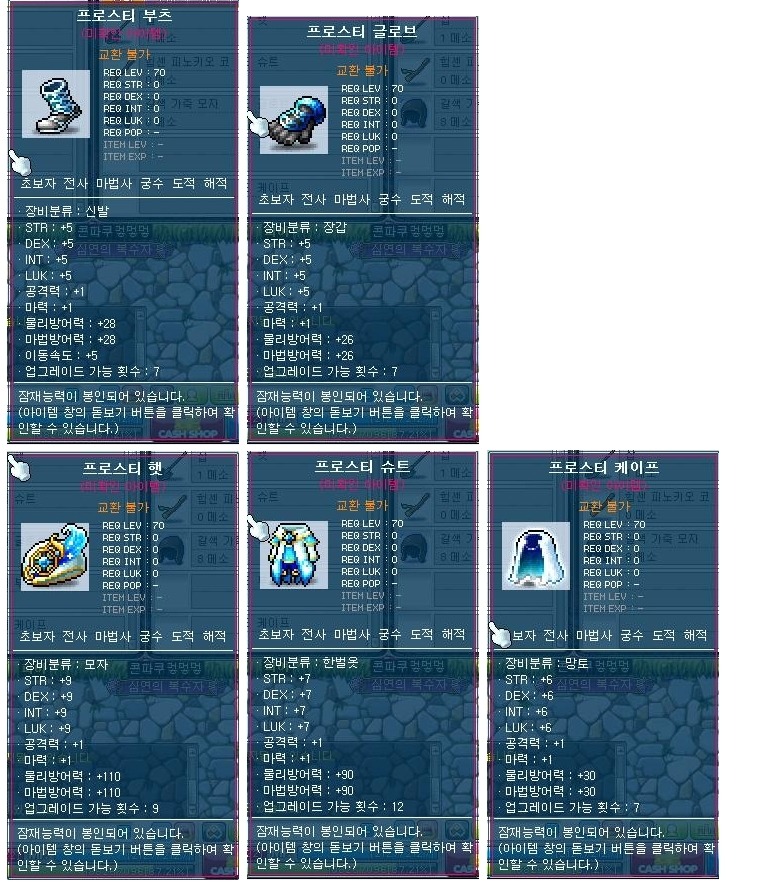757x886 pixels.
Task: Open CASH SHOP button under the cape tooltip
Action: coord(668,868)
